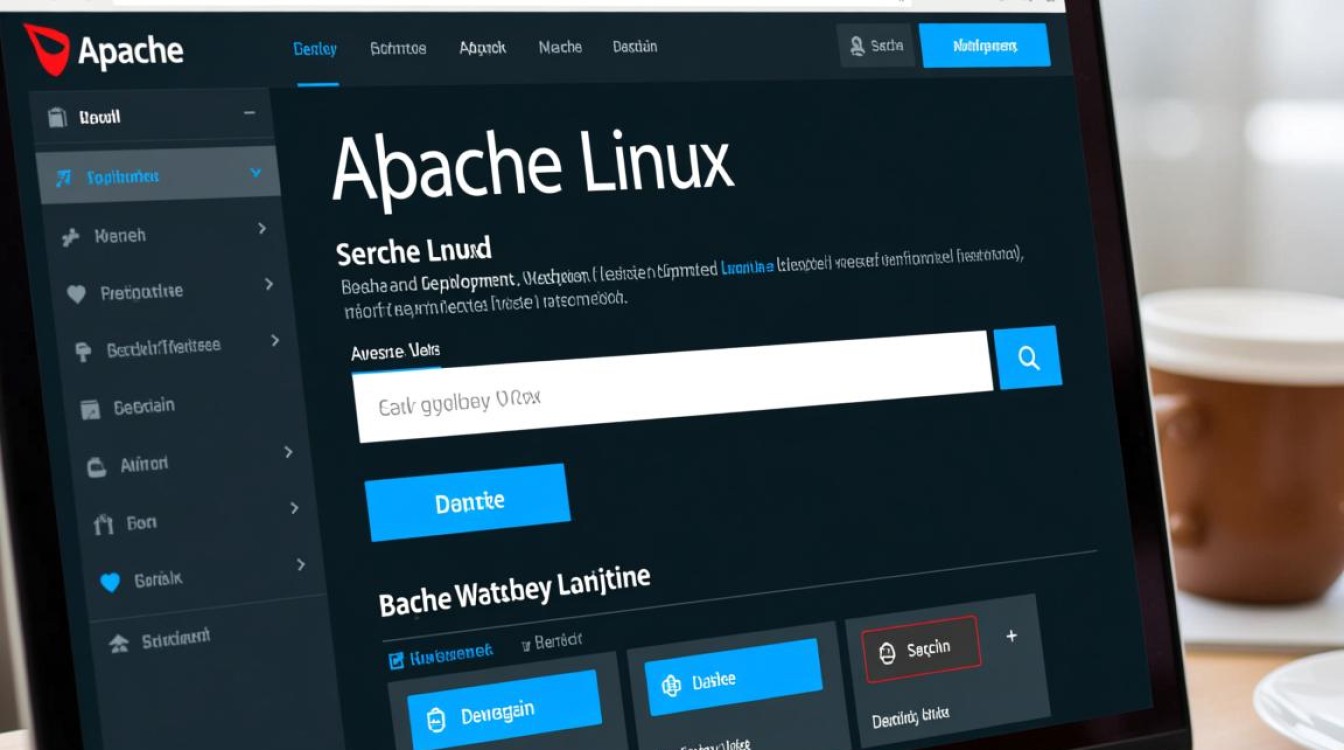This screenshot has width=1344, height=750.
Task: Select the Mache menu item
Action: click(559, 46)
